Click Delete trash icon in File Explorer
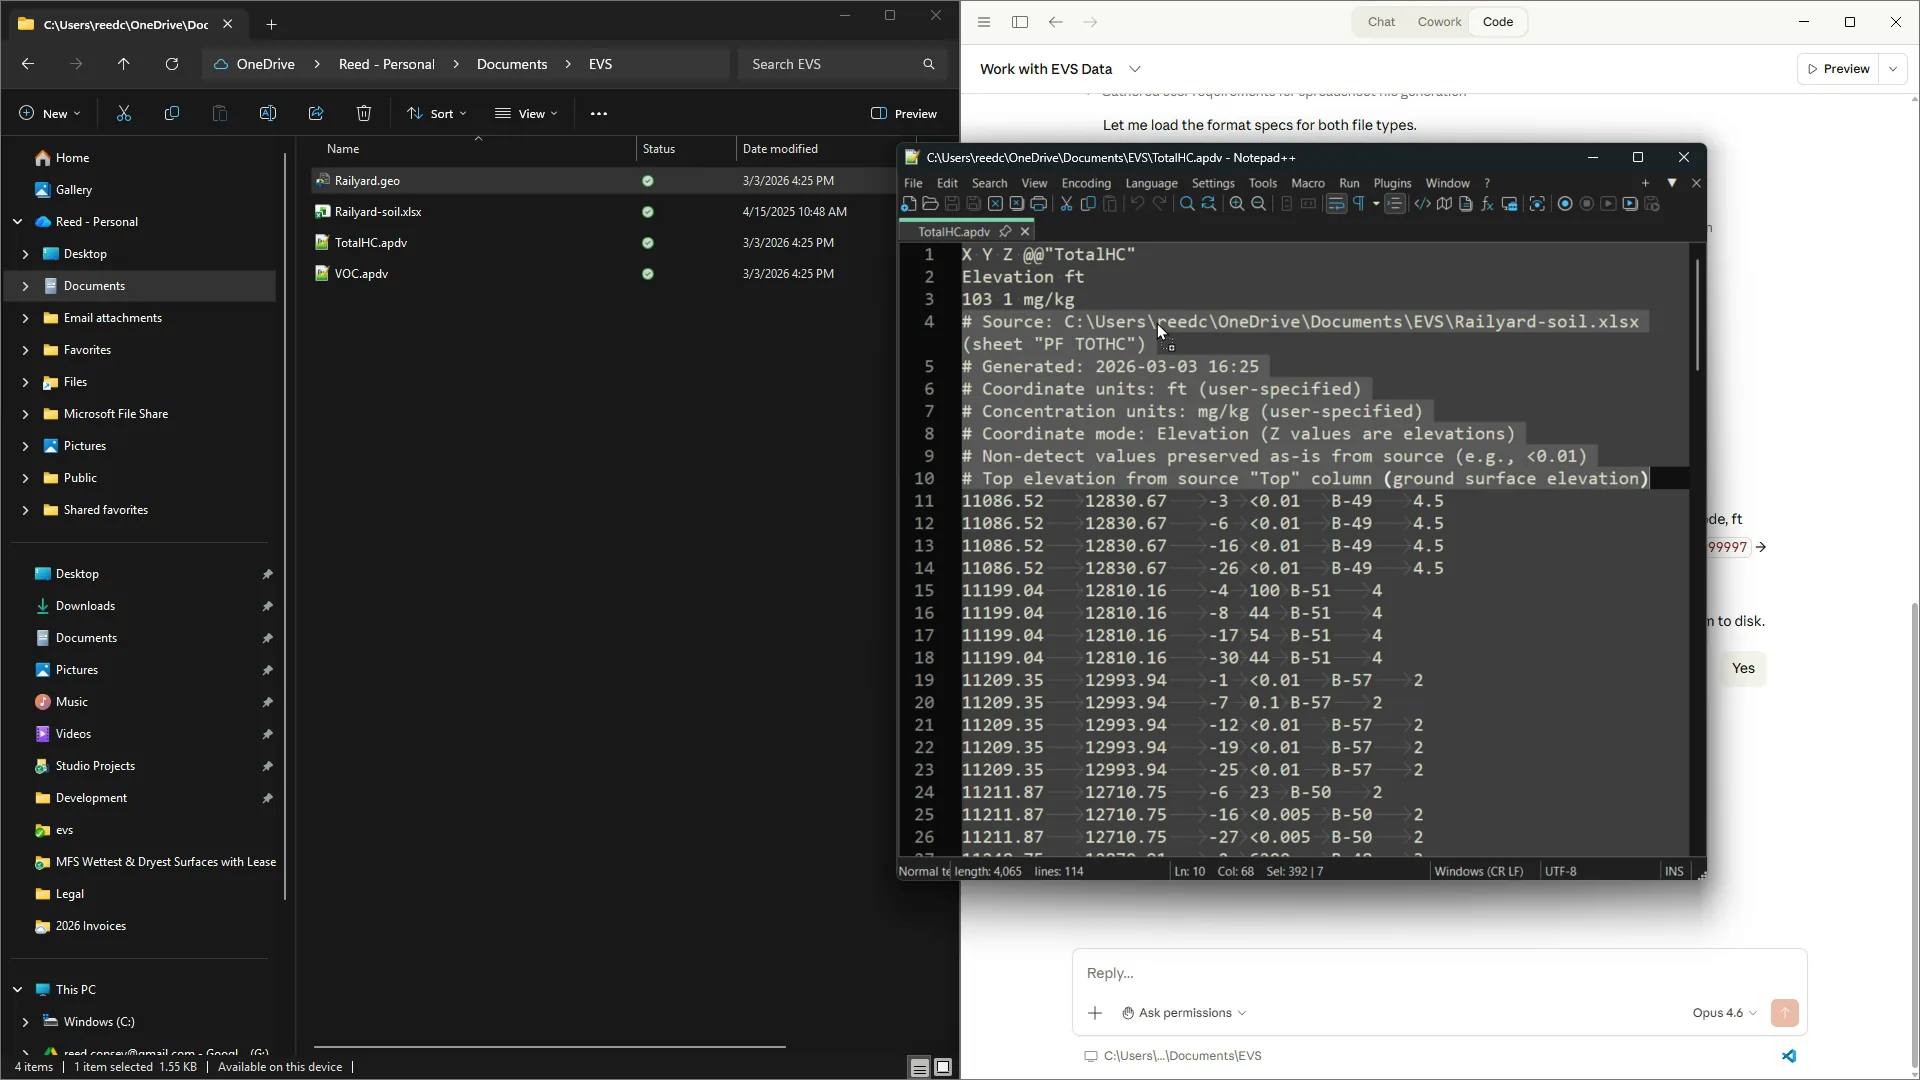 364,114
